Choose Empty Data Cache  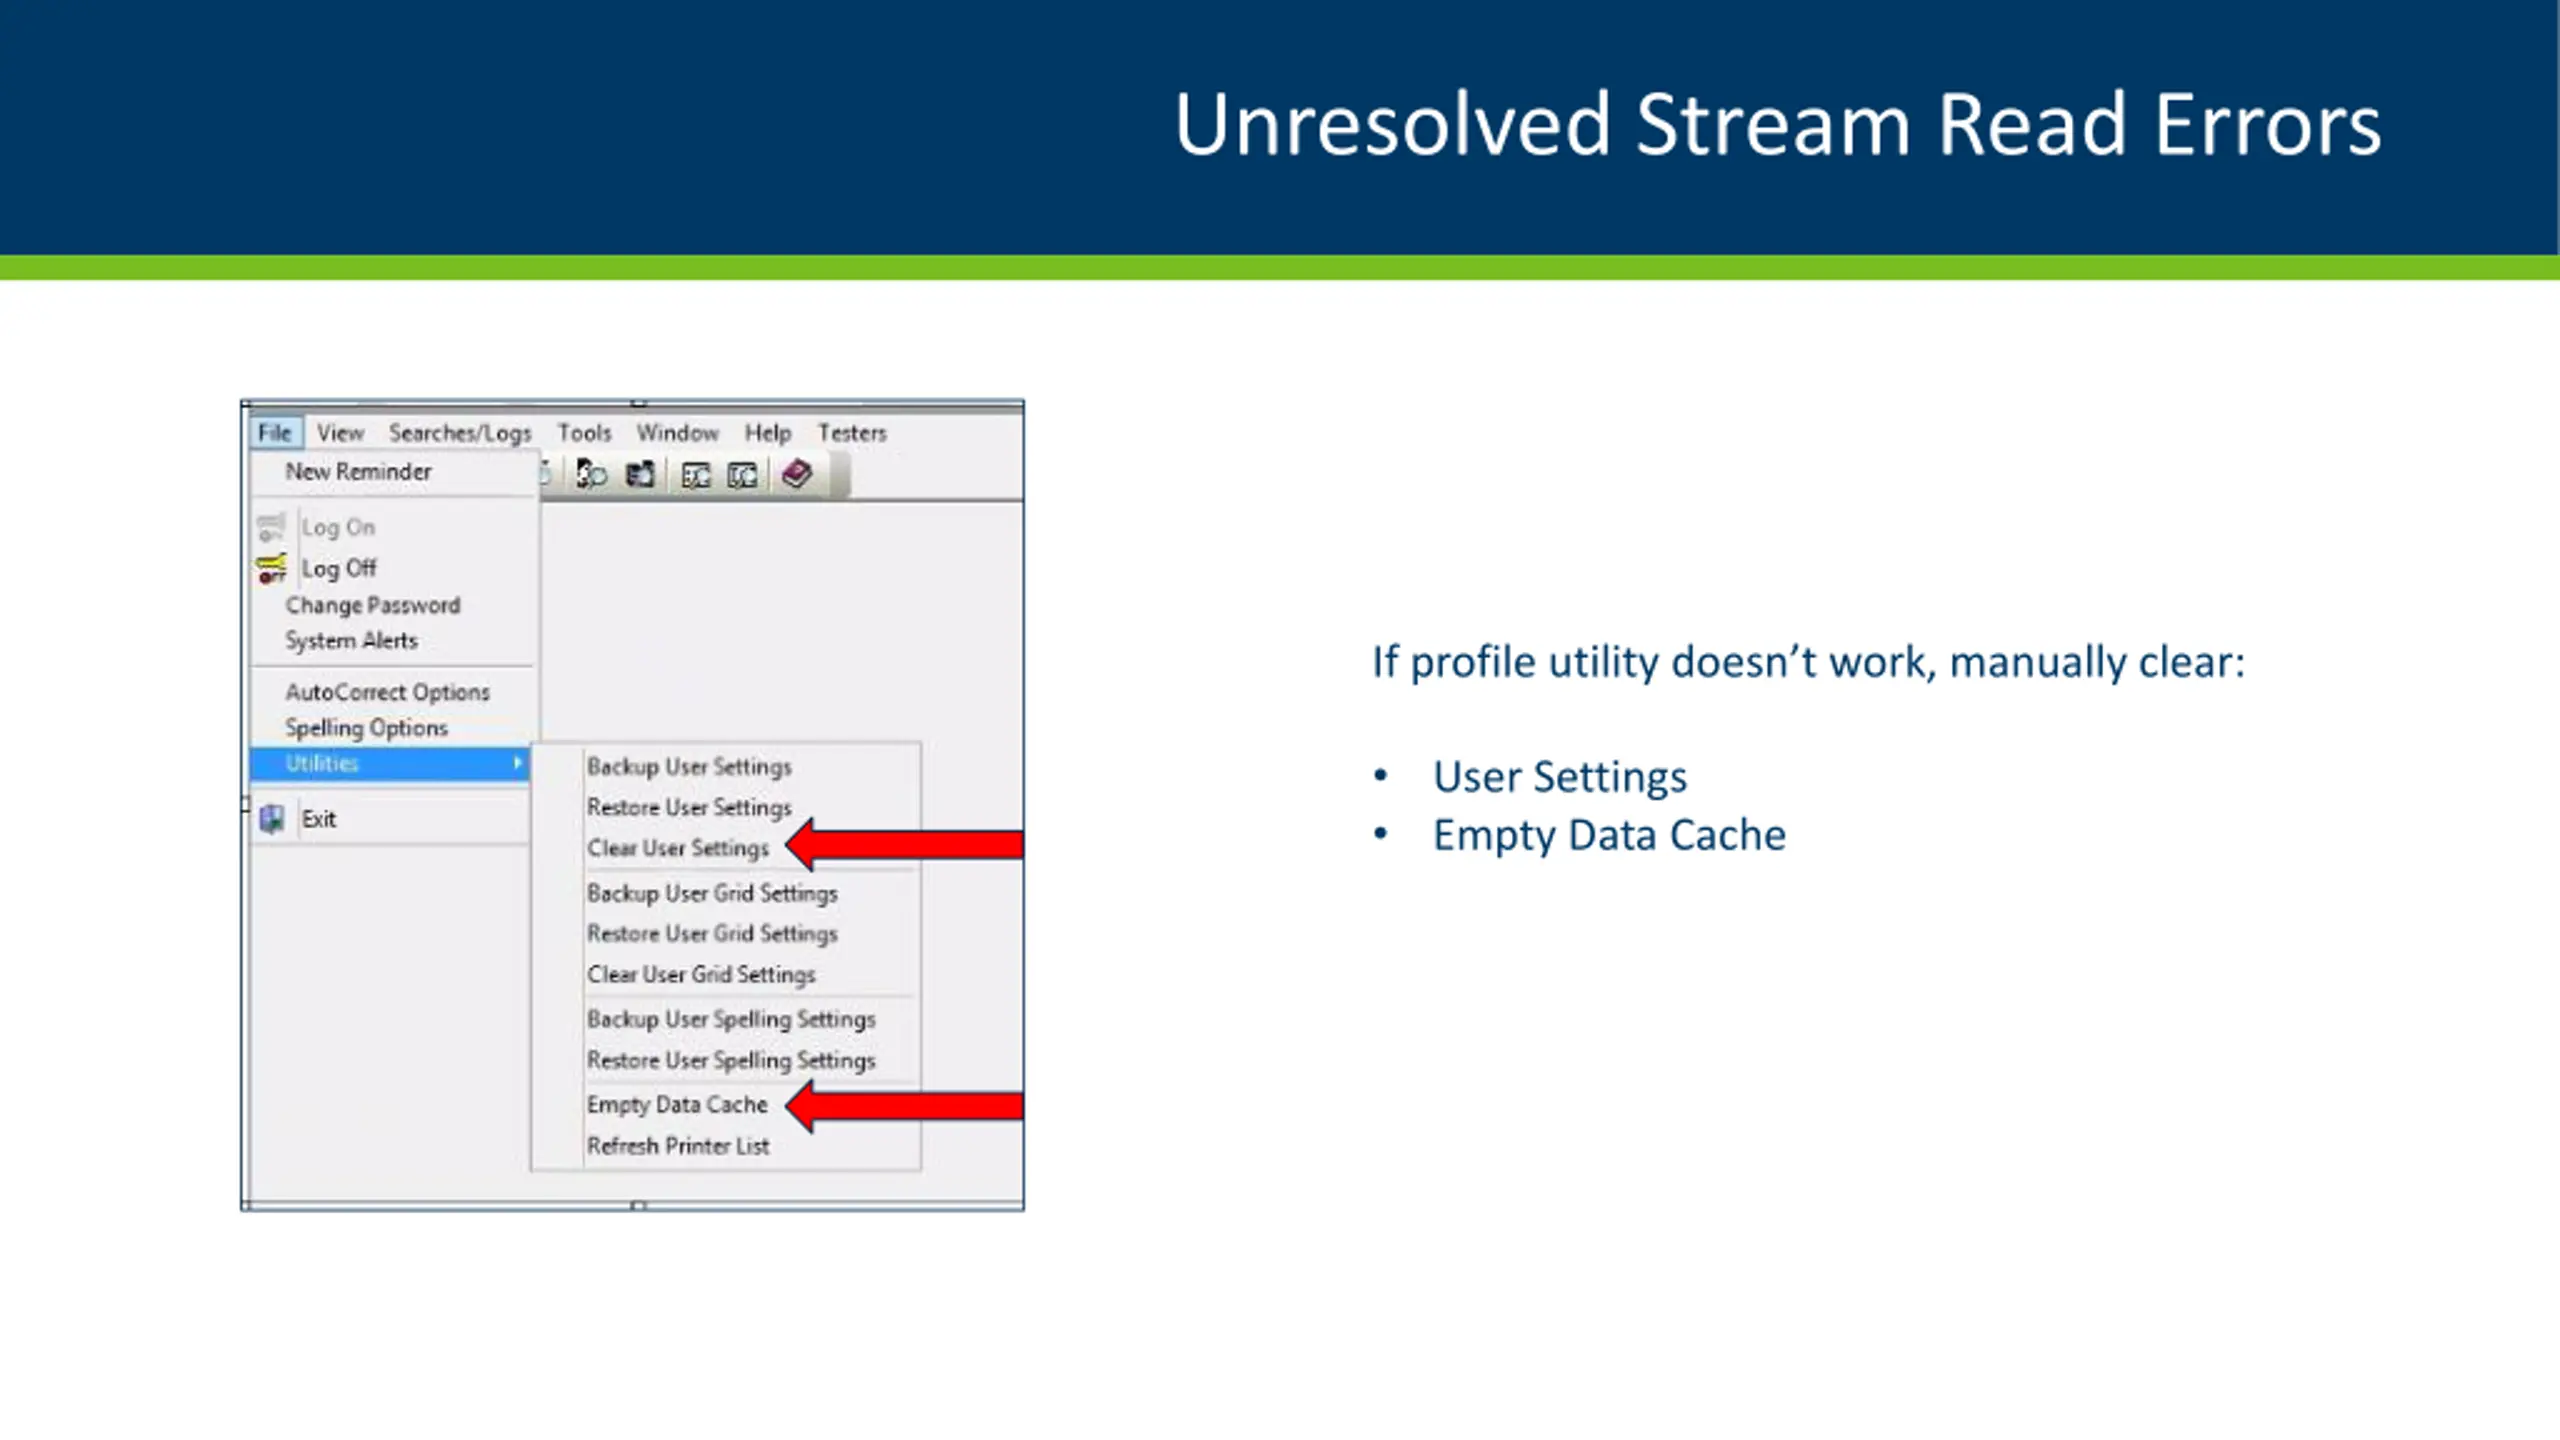click(677, 1105)
